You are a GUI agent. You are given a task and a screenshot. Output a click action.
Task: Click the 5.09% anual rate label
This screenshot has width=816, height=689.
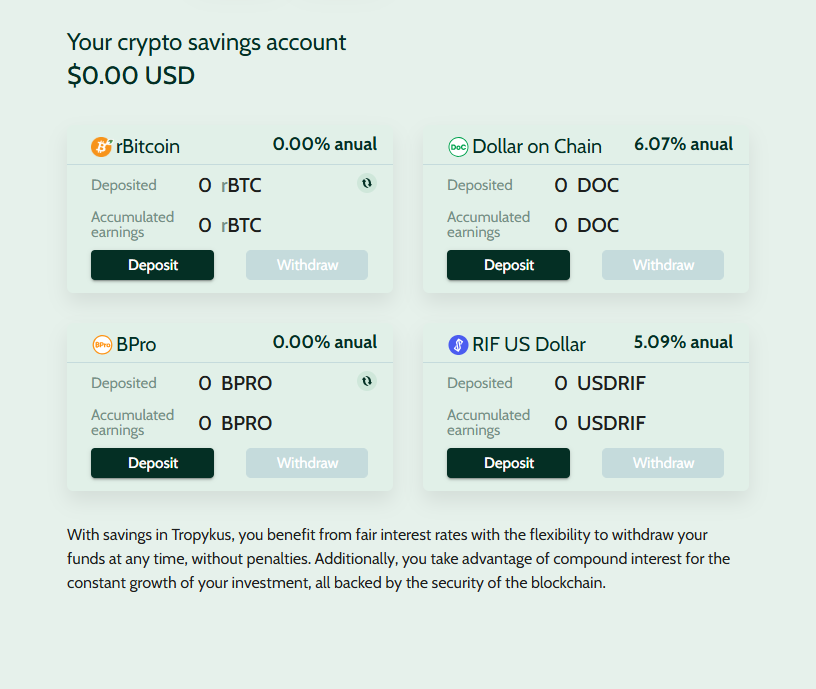pyautogui.click(x=683, y=342)
